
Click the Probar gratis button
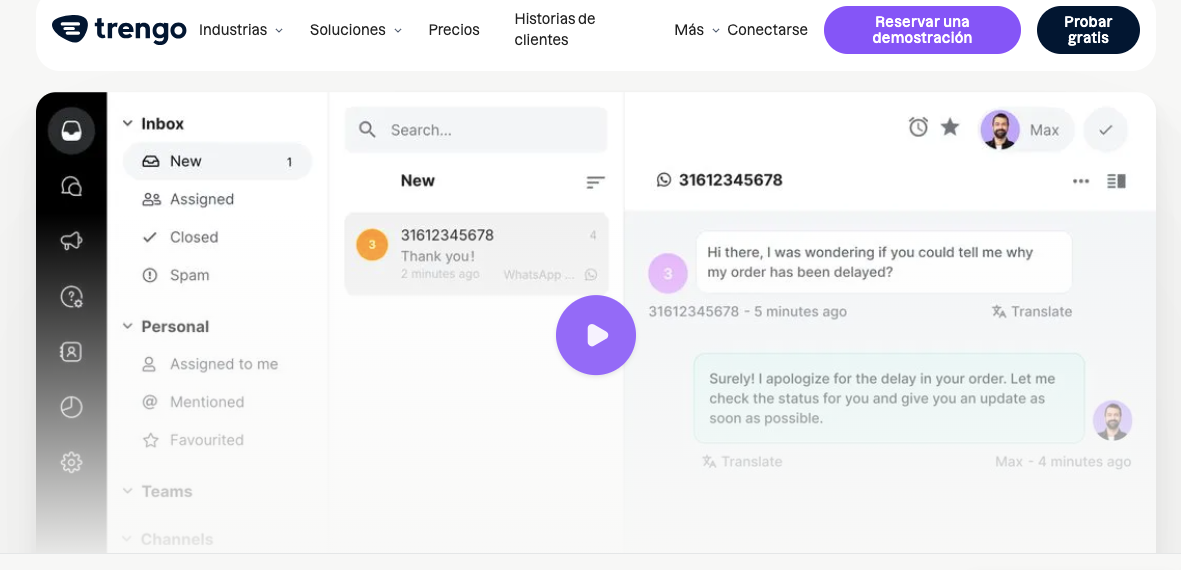pos(1088,30)
